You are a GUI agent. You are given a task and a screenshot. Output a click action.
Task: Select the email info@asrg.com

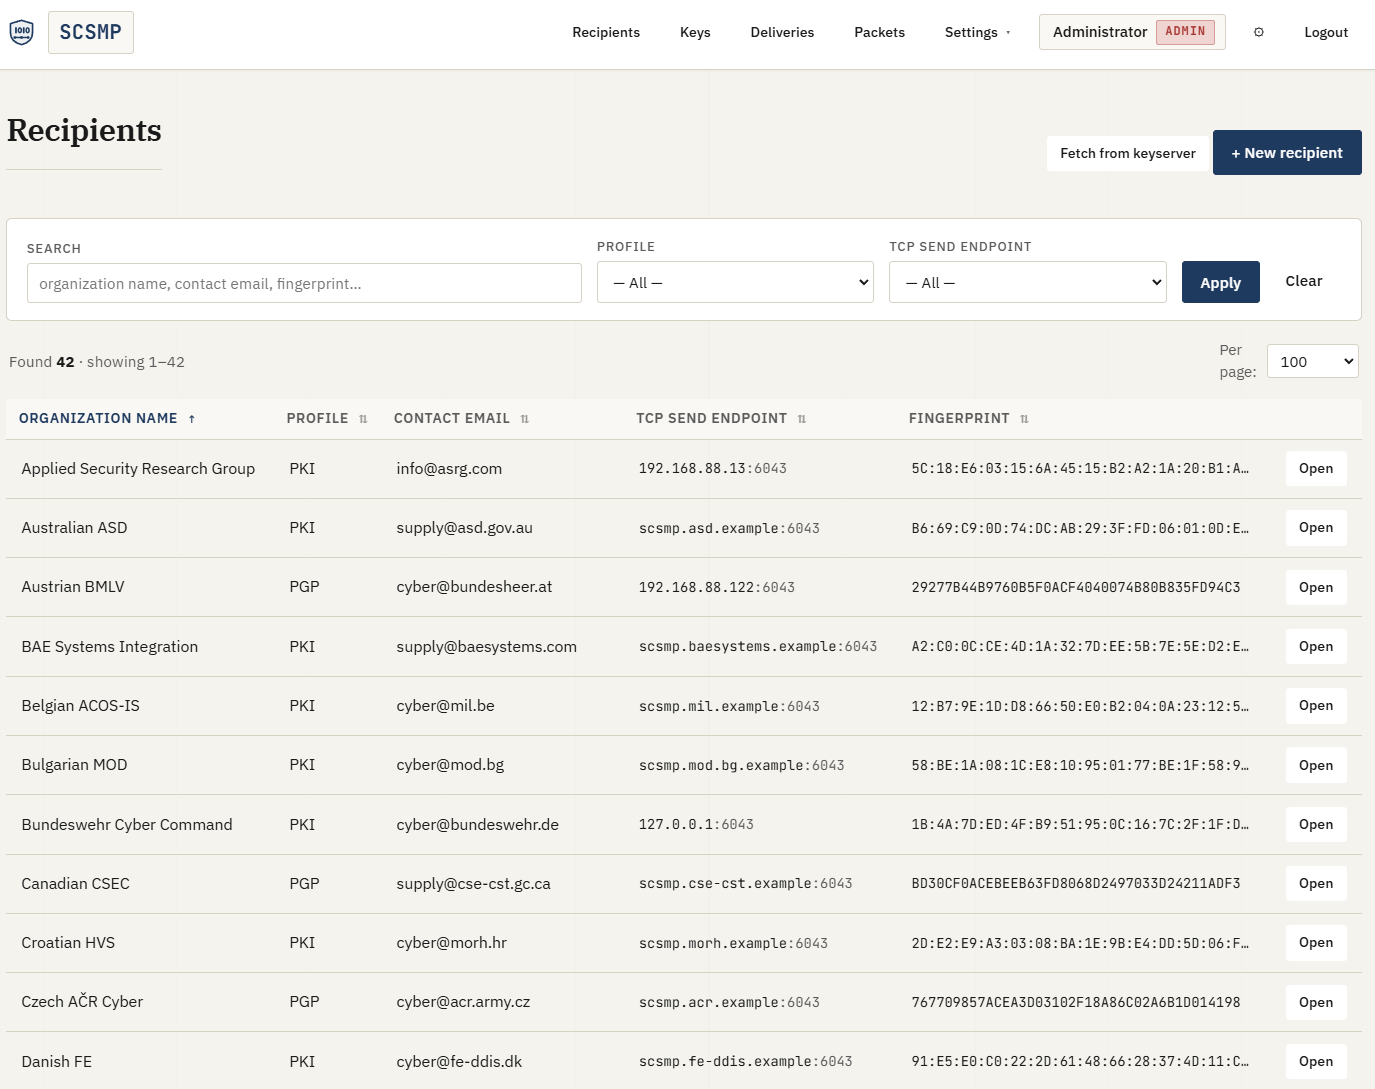[x=449, y=468]
